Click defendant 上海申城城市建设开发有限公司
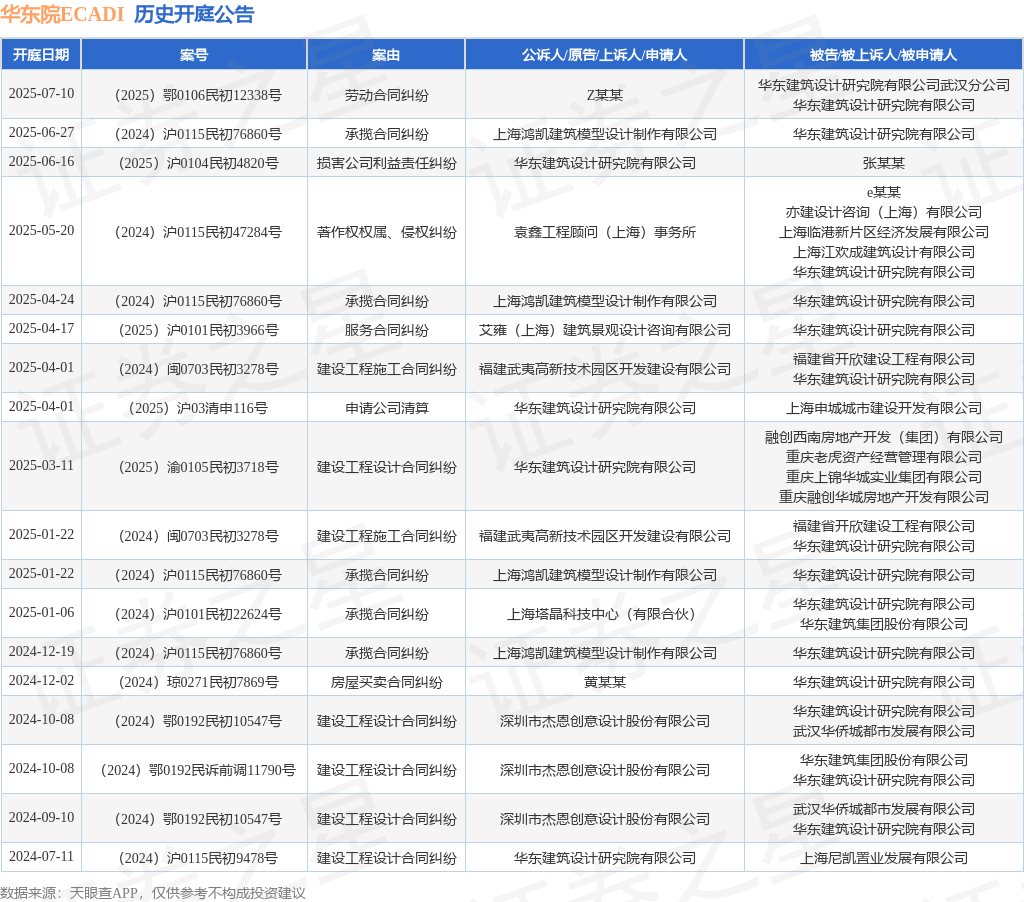 pyautogui.click(x=884, y=409)
